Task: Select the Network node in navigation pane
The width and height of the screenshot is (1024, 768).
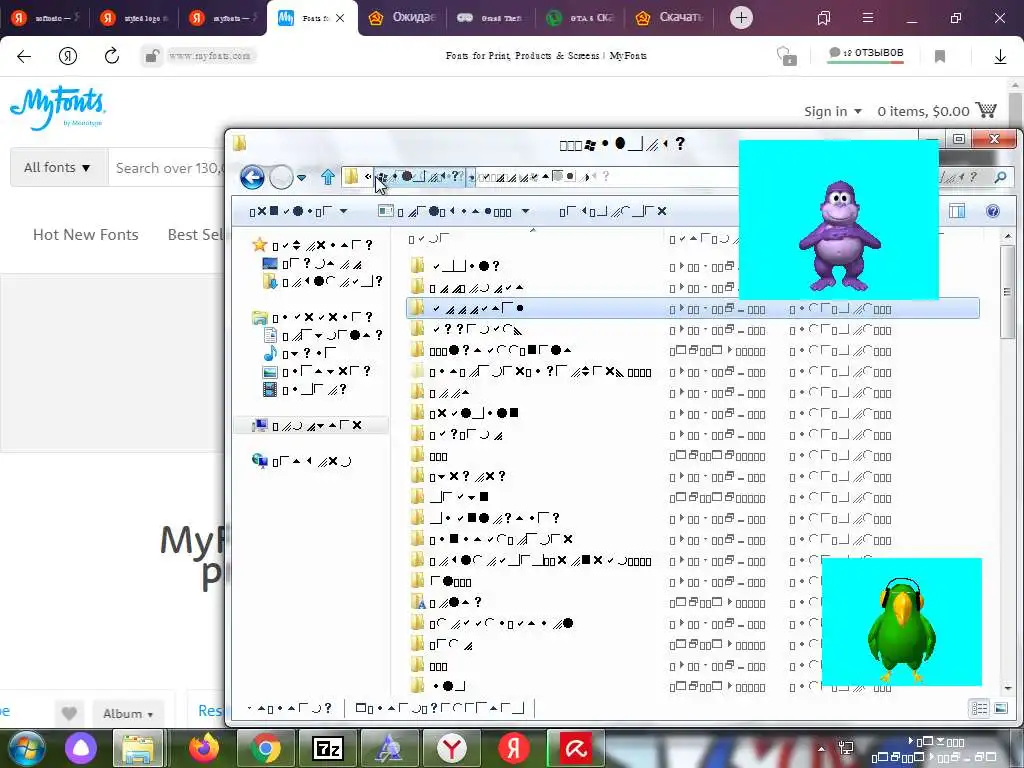Action: (x=302, y=461)
